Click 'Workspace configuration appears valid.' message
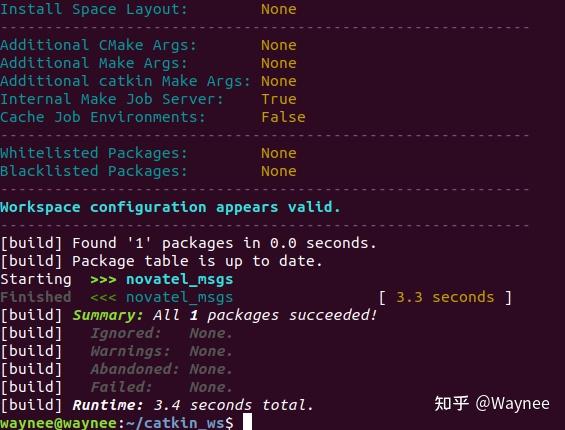 coord(170,208)
